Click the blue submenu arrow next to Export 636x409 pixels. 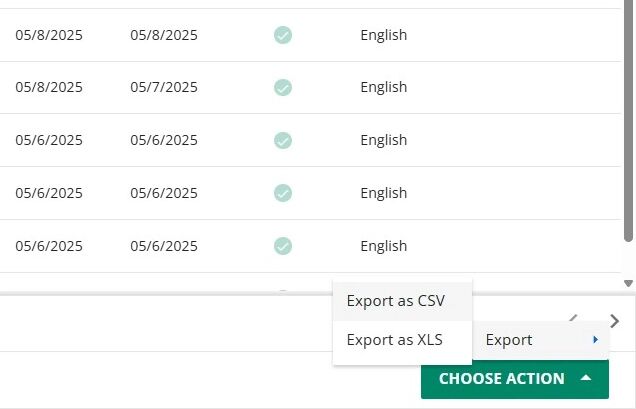coord(595,340)
